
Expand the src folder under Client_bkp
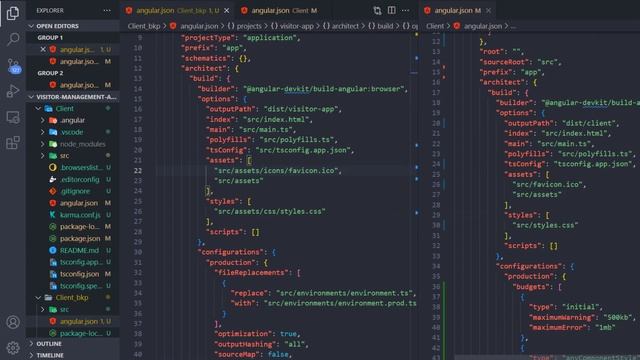point(42,309)
